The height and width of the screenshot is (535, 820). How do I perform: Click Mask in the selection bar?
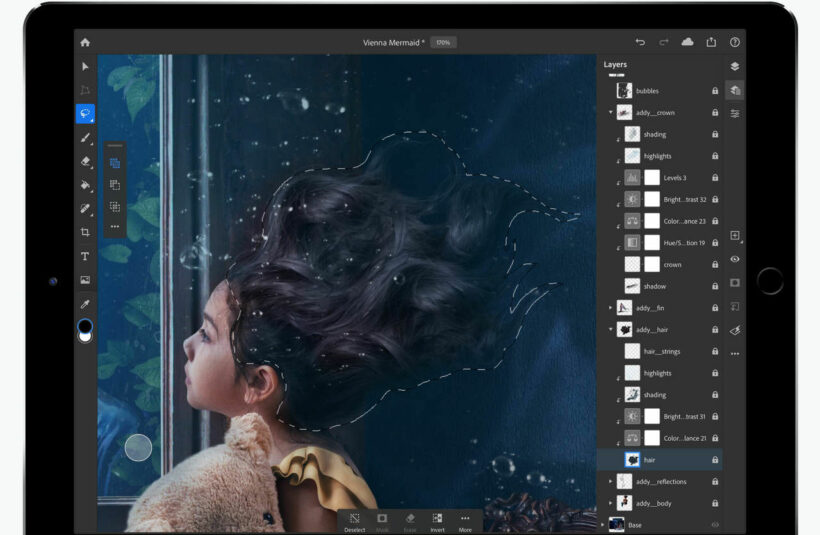382,522
